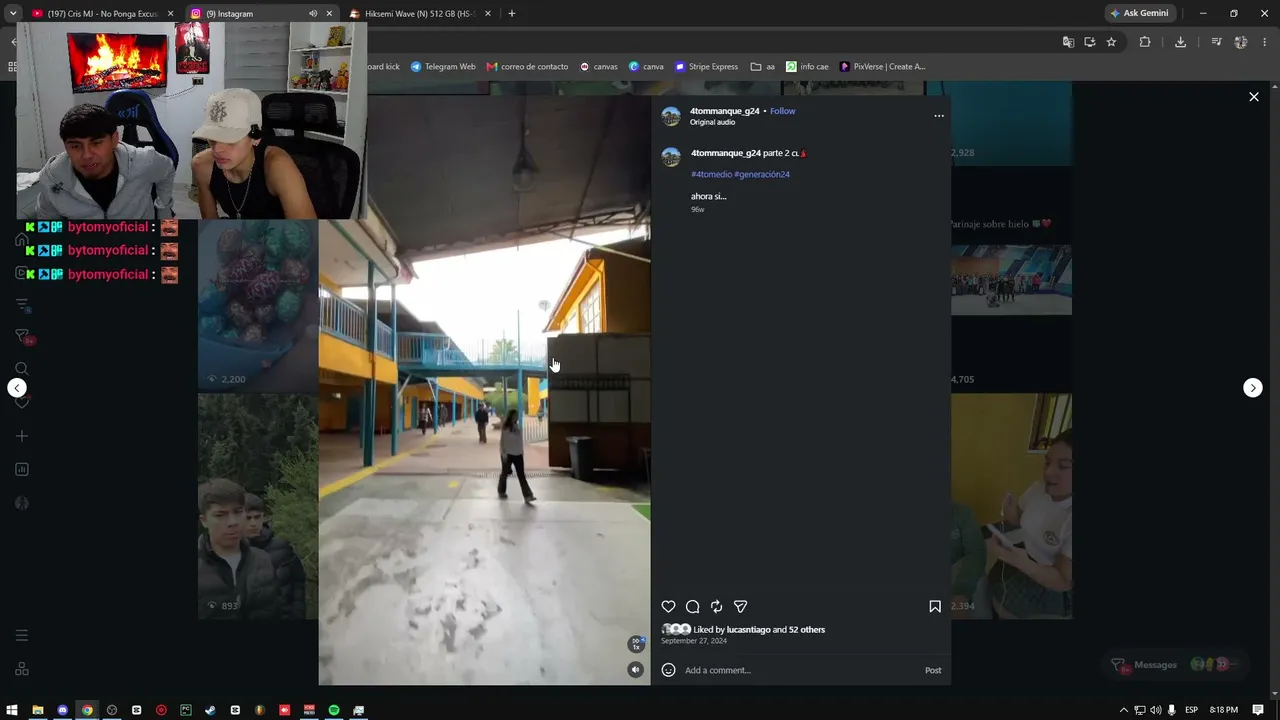This screenshot has height=720, width=1280.
Task: Open Spotify from the taskbar
Action: [x=334, y=710]
